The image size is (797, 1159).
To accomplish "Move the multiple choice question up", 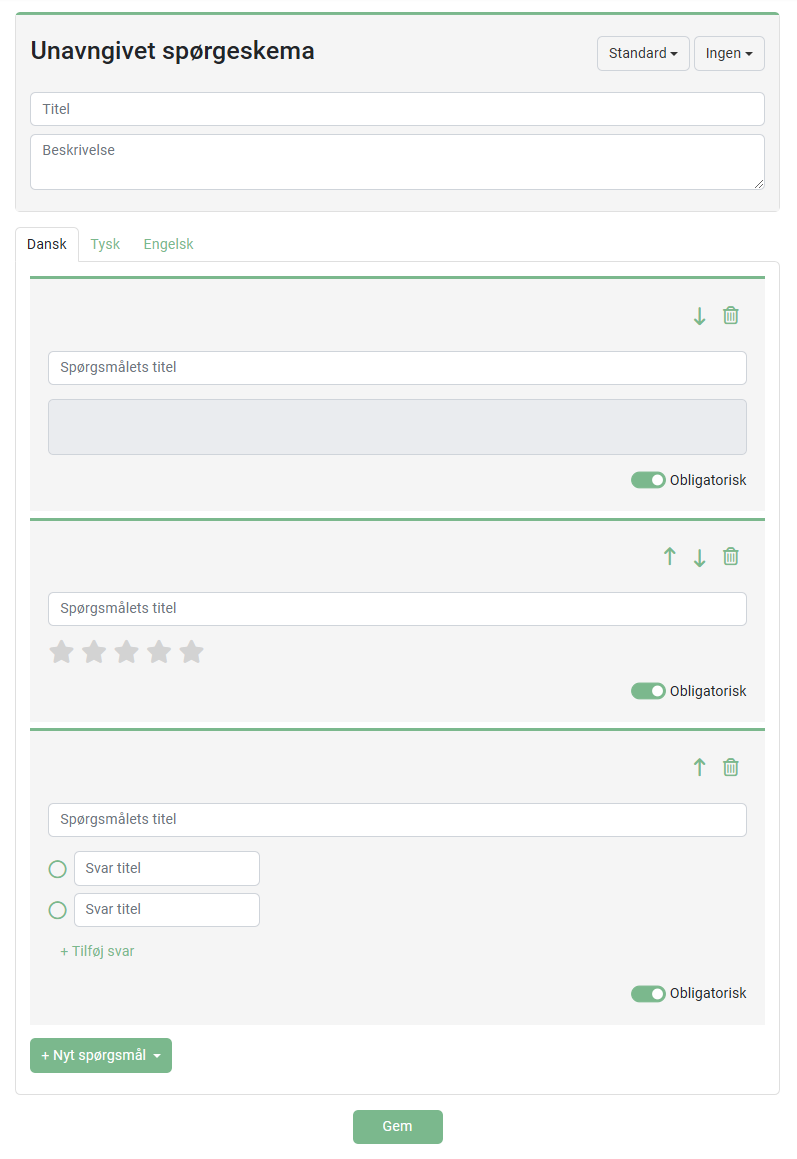I will (700, 768).
